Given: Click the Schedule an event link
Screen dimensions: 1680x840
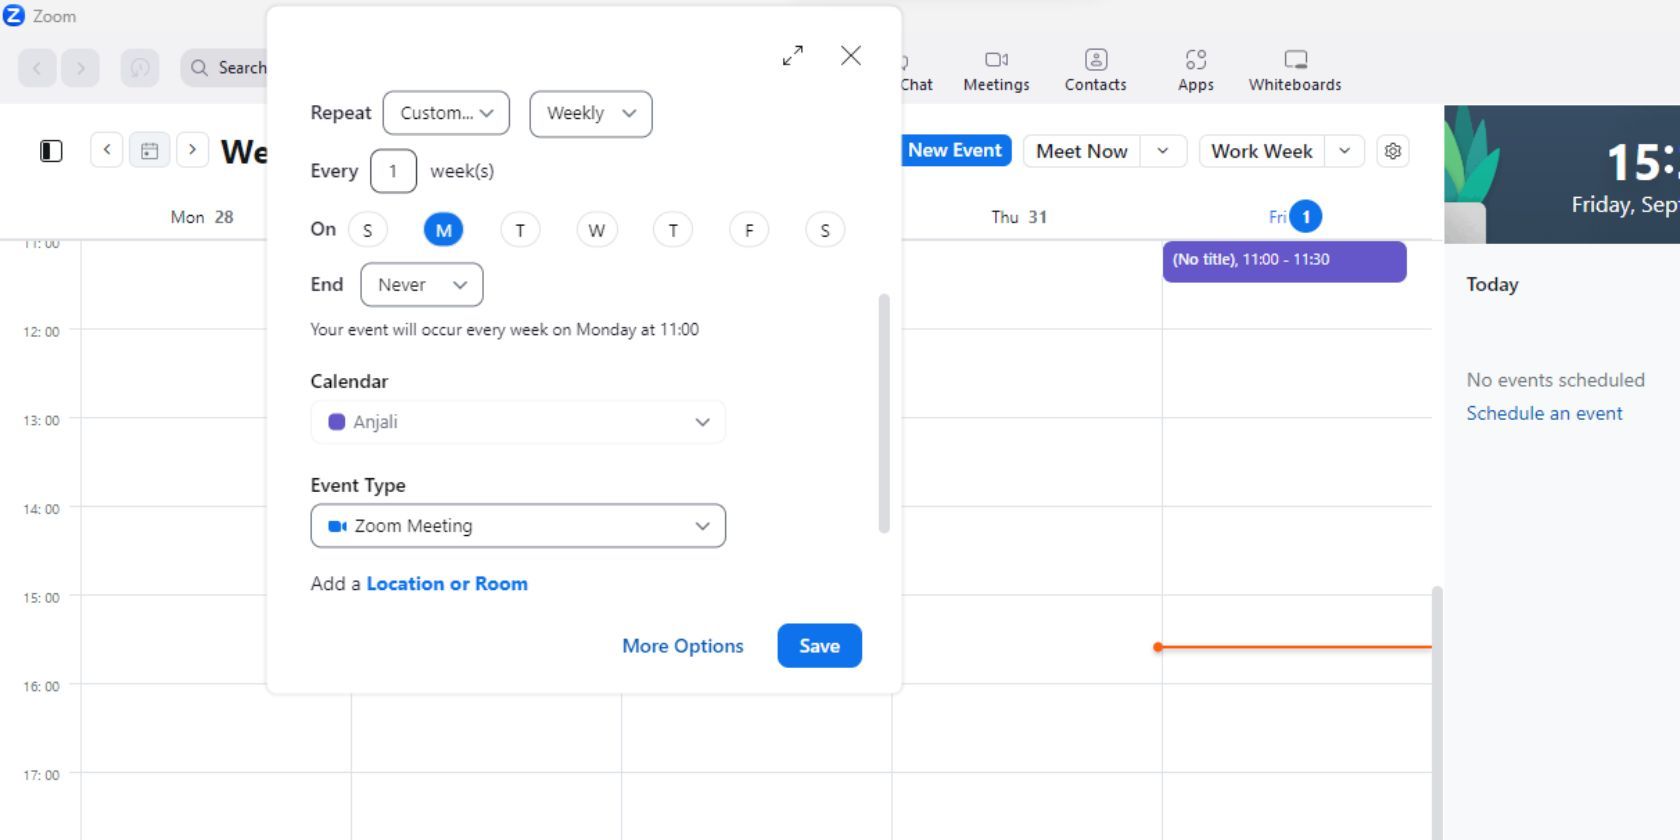Looking at the screenshot, I should pos(1544,413).
